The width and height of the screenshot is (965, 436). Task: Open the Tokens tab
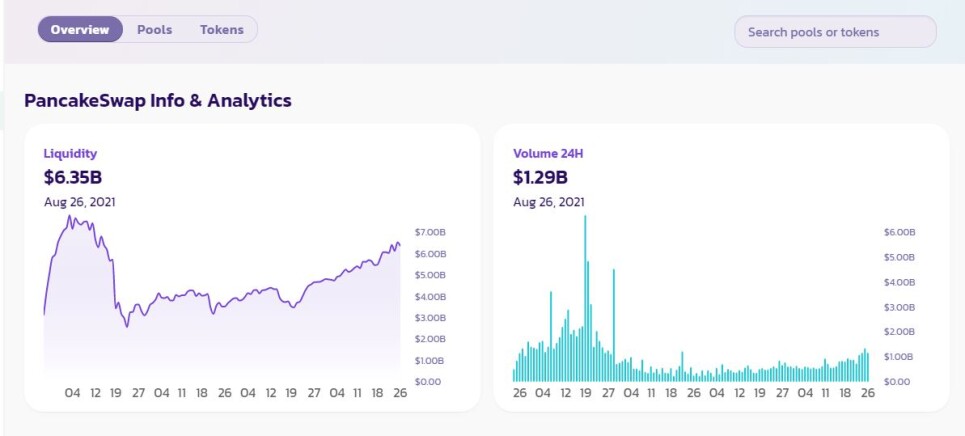point(222,30)
